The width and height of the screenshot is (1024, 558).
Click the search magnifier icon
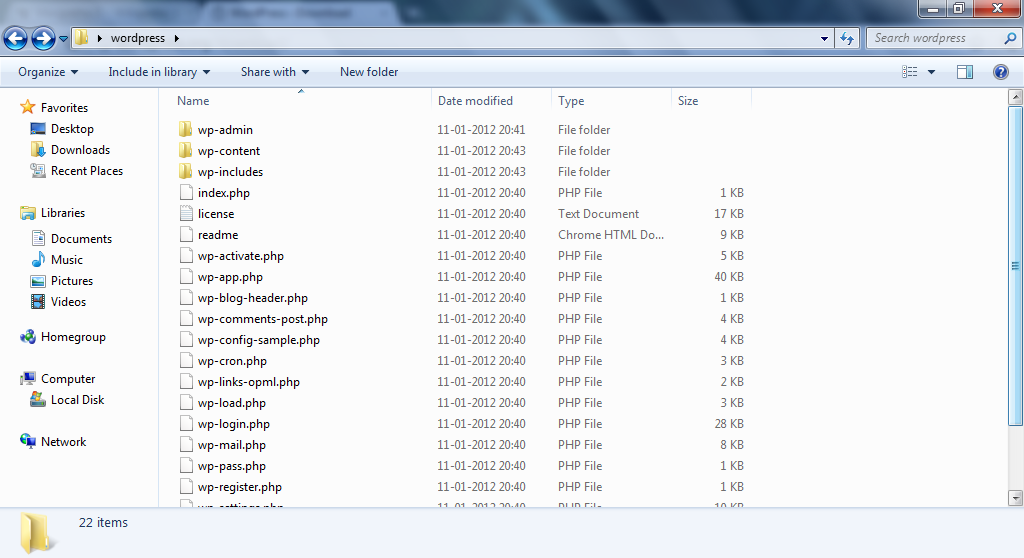1010,38
